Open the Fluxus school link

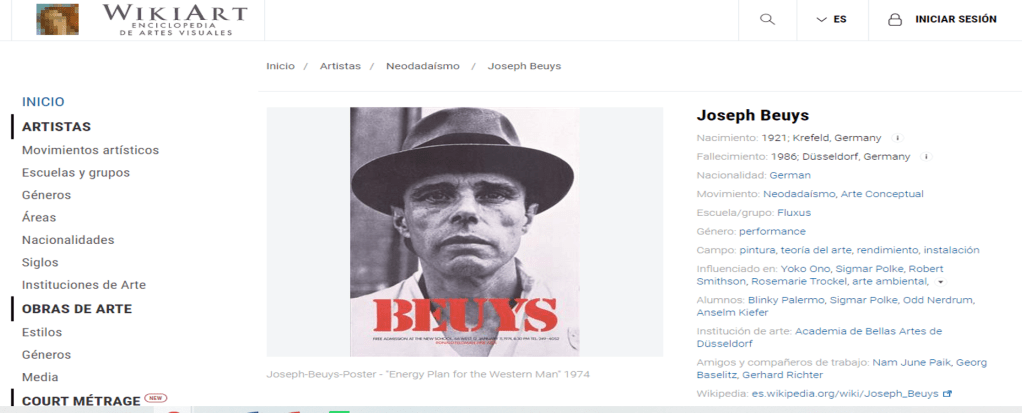point(794,213)
